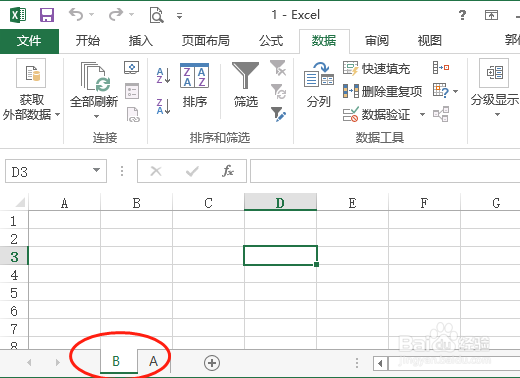This screenshot has height=378, width=520.
Task: Click the Enter checkmark formula bar button
Action: coord(192,171)
